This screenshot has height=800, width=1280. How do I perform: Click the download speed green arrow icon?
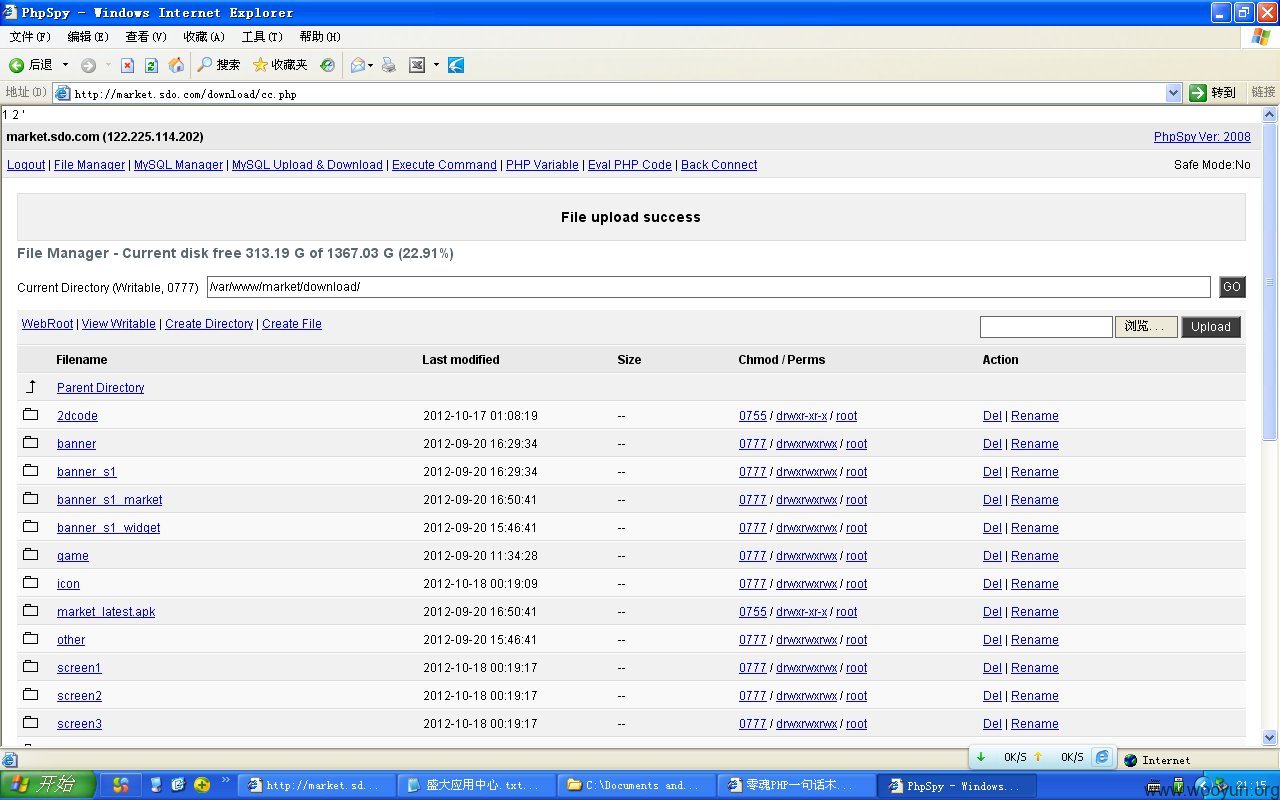[981, 758]
